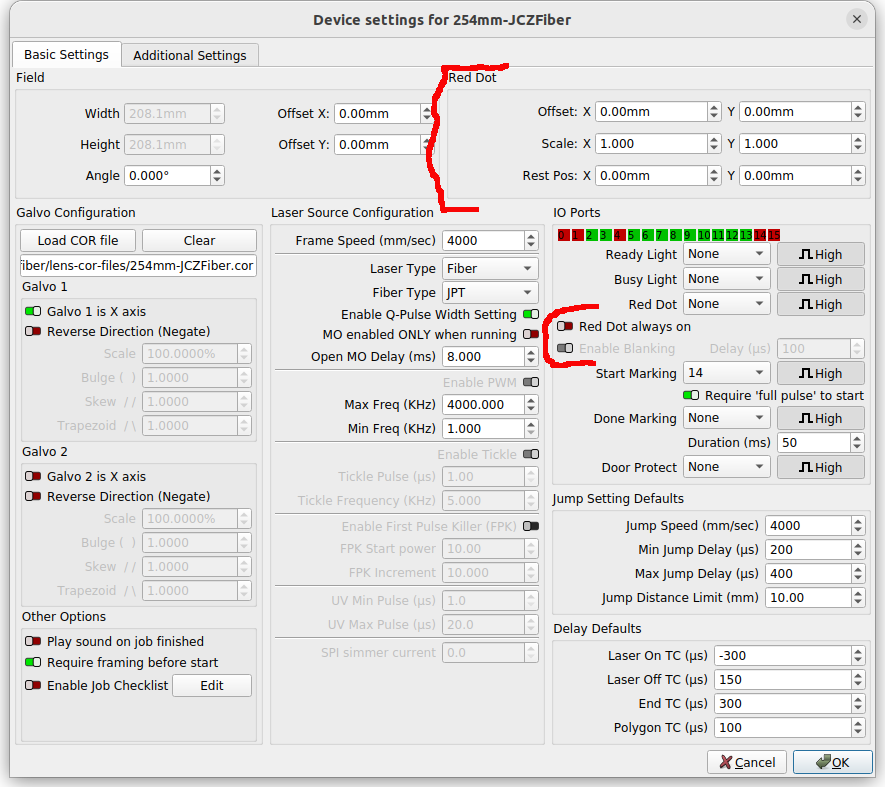Click Laser On TC field
The width and height of the screenshot is (885, 787).
pos(783,655)
